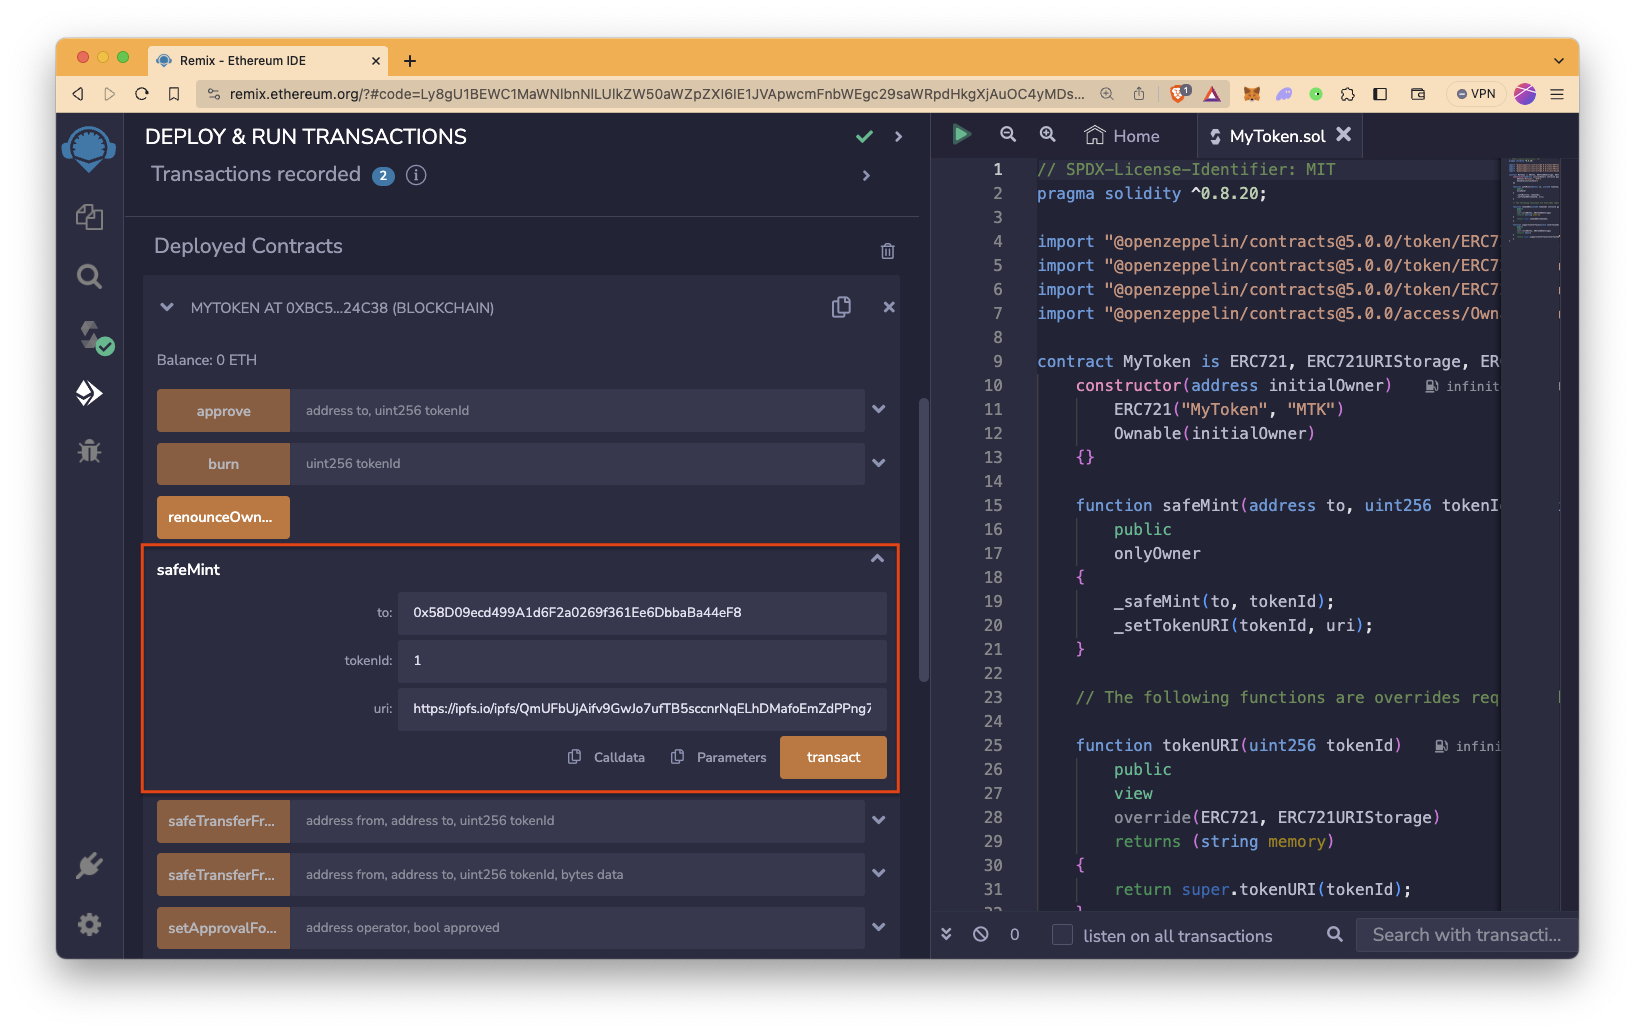
Task: Switch to the Home editor tab
Action: click(x=1123, y=136)
